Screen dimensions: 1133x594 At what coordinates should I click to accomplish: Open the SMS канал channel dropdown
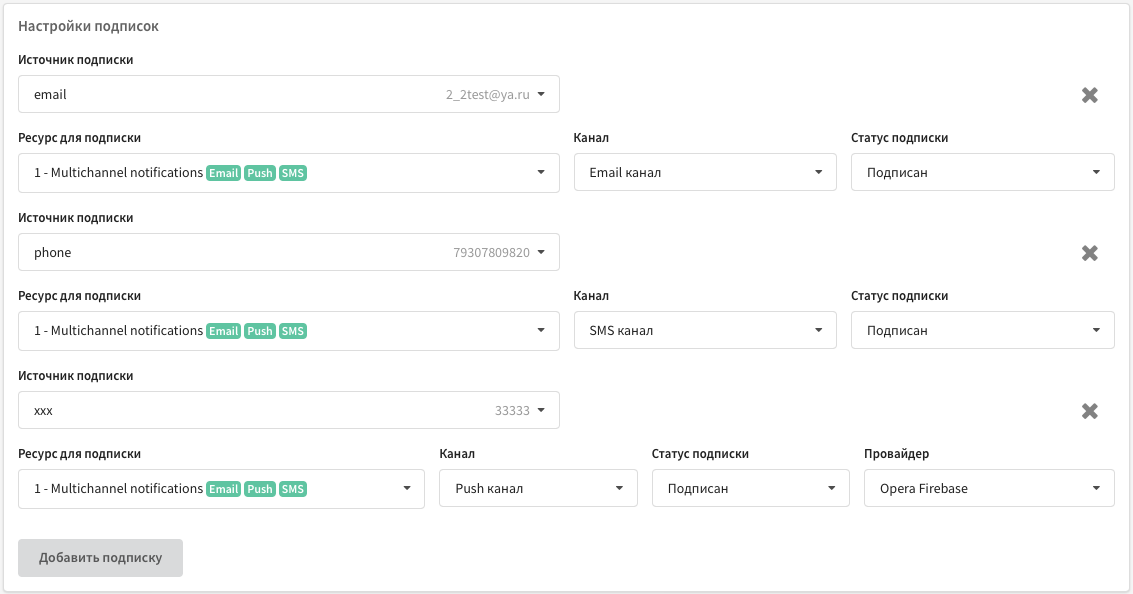705,330
